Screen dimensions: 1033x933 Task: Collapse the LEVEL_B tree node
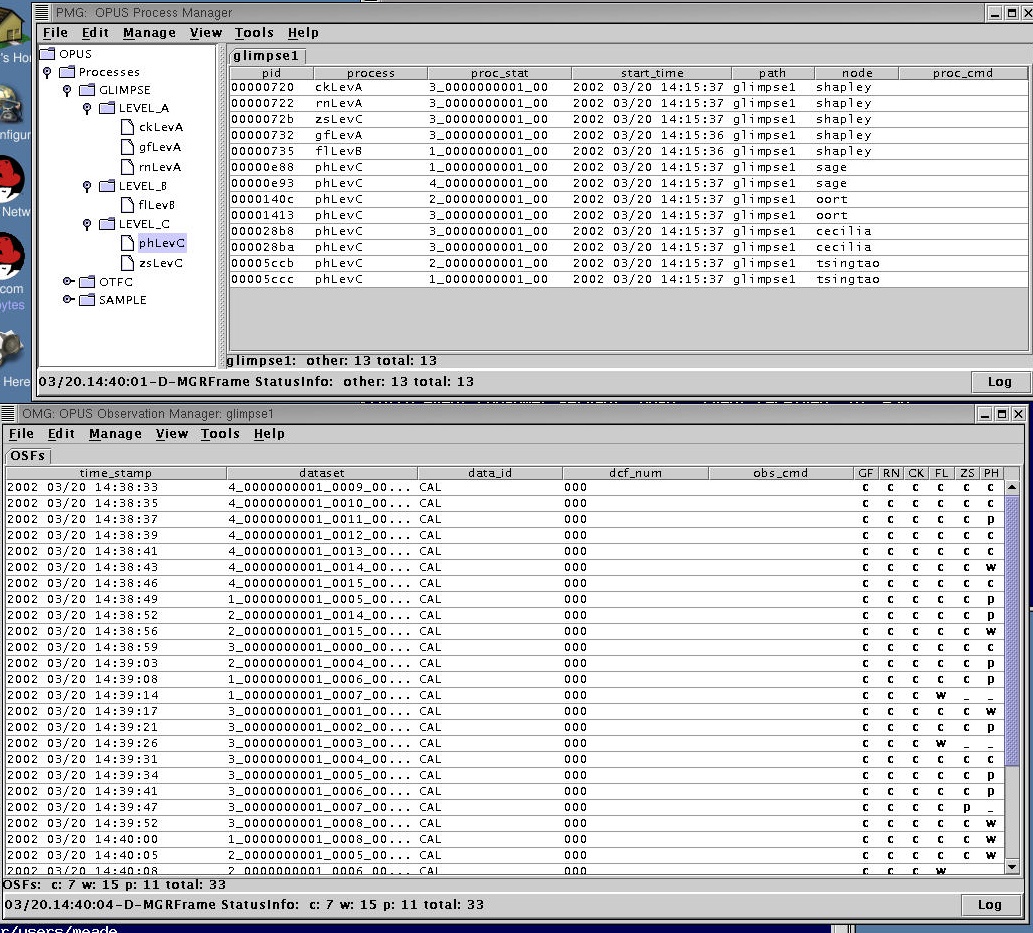click(x=87, y=186)
